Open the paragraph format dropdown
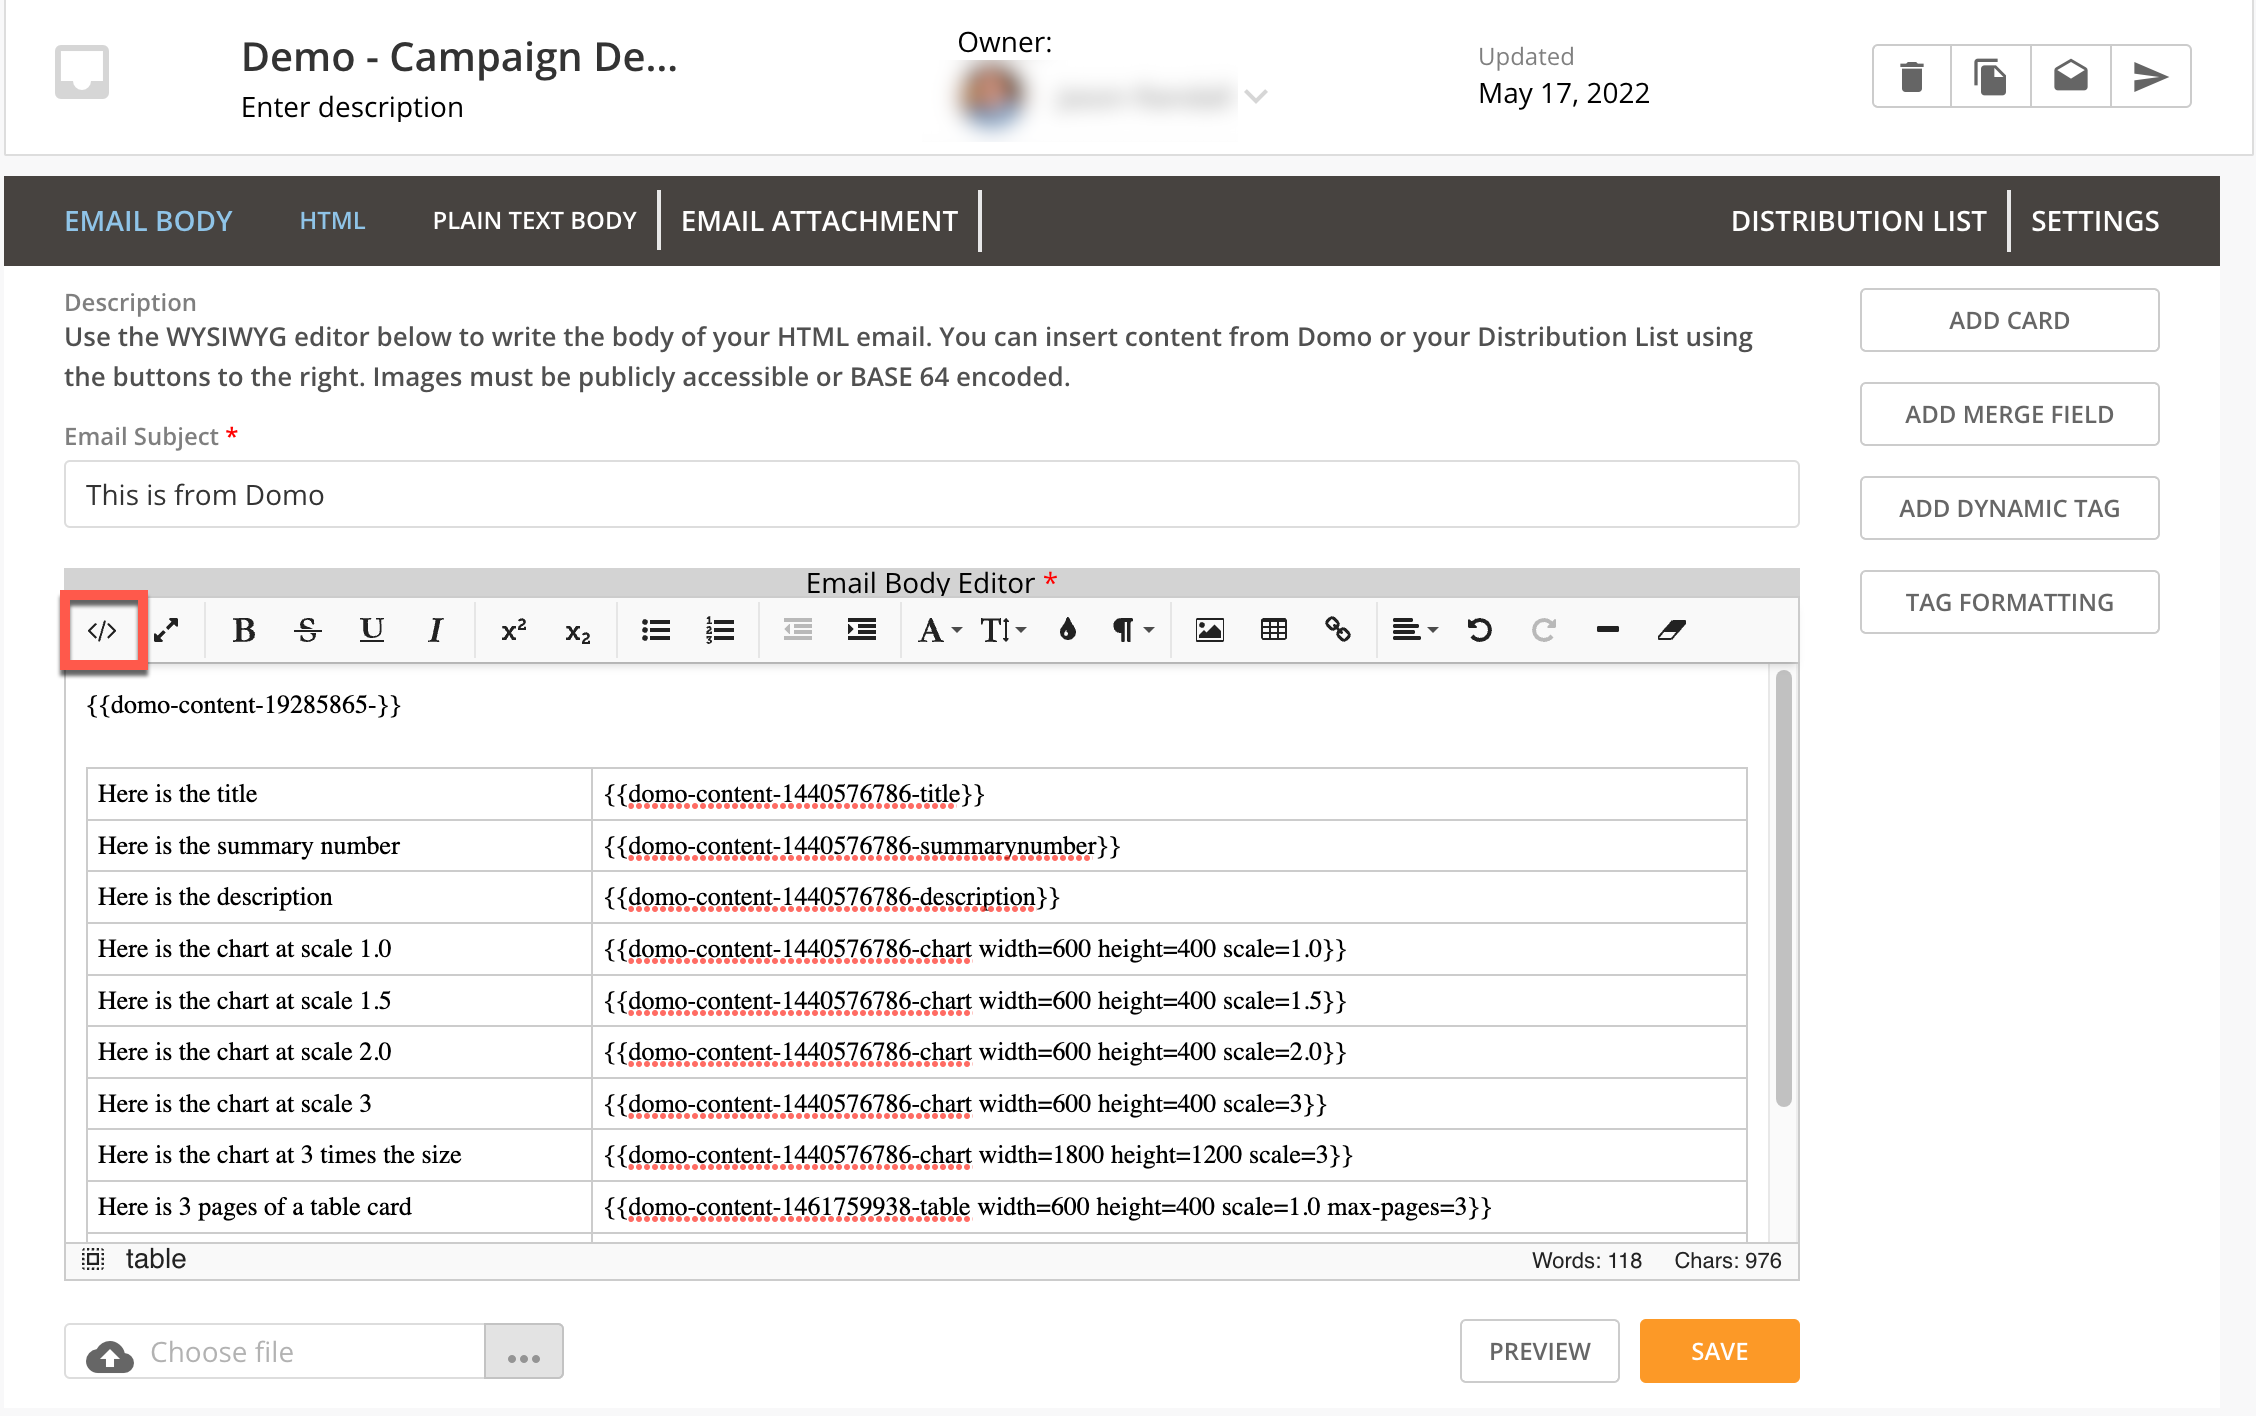 (x=1128, y=630)
